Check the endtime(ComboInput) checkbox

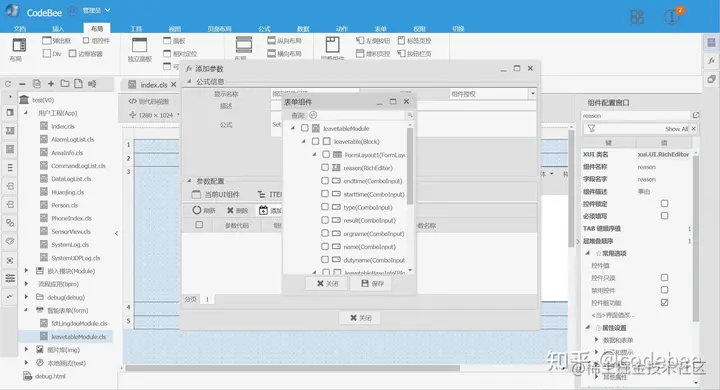325,181
